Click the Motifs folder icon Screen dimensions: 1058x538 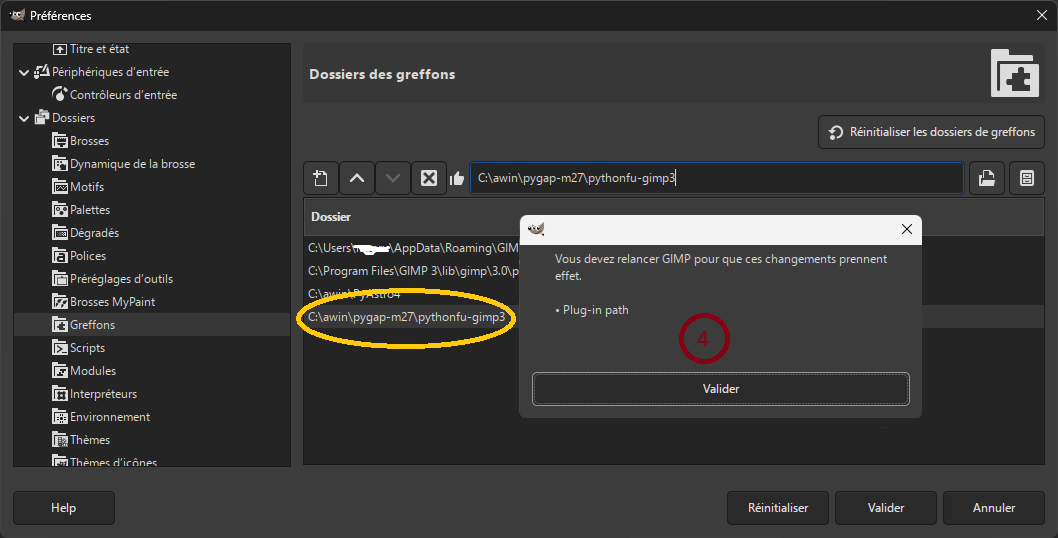(x=60, y=186)
